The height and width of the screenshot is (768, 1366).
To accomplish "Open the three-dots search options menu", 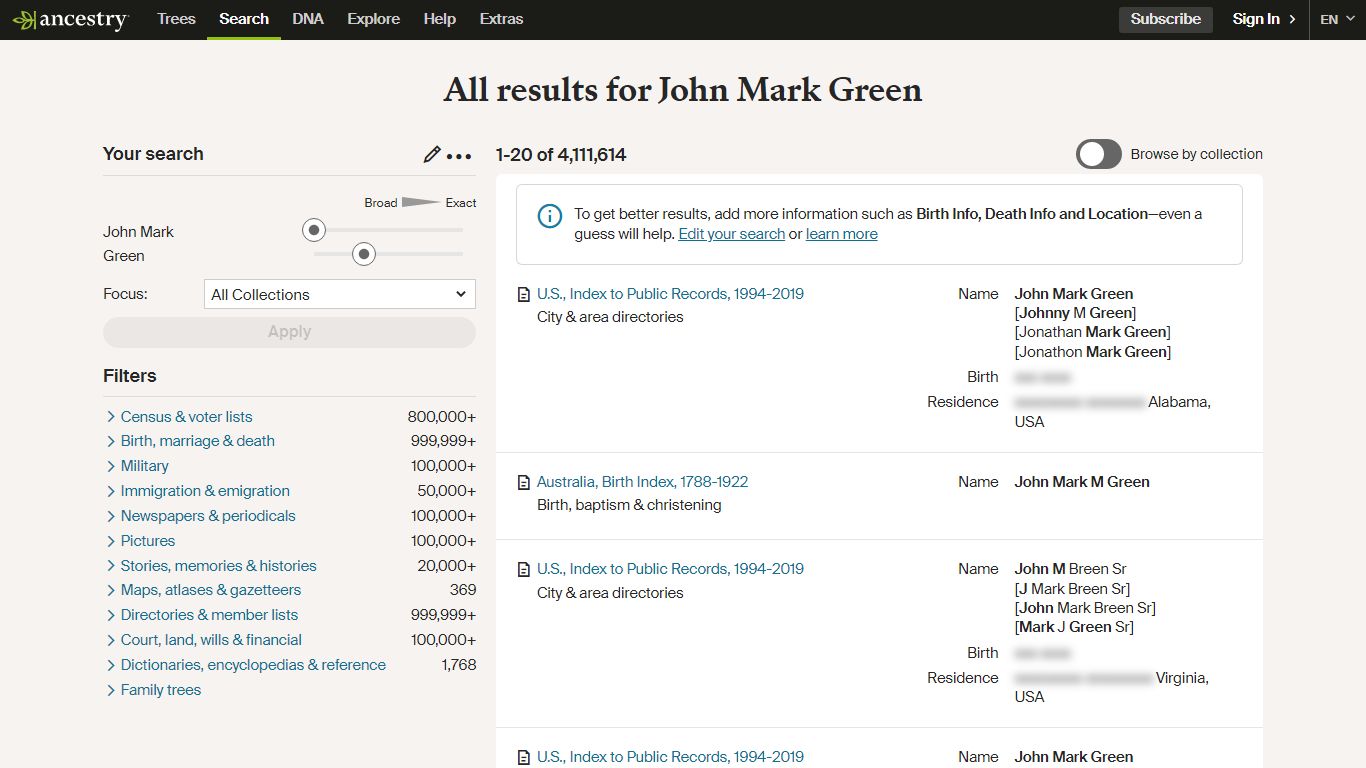I will 459,156.
